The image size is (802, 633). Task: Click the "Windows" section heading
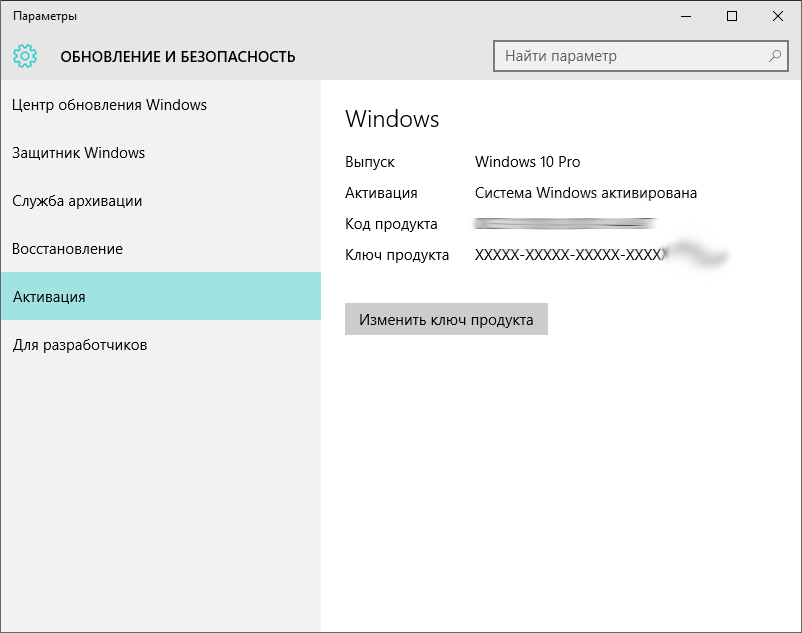tap(392, 119)
